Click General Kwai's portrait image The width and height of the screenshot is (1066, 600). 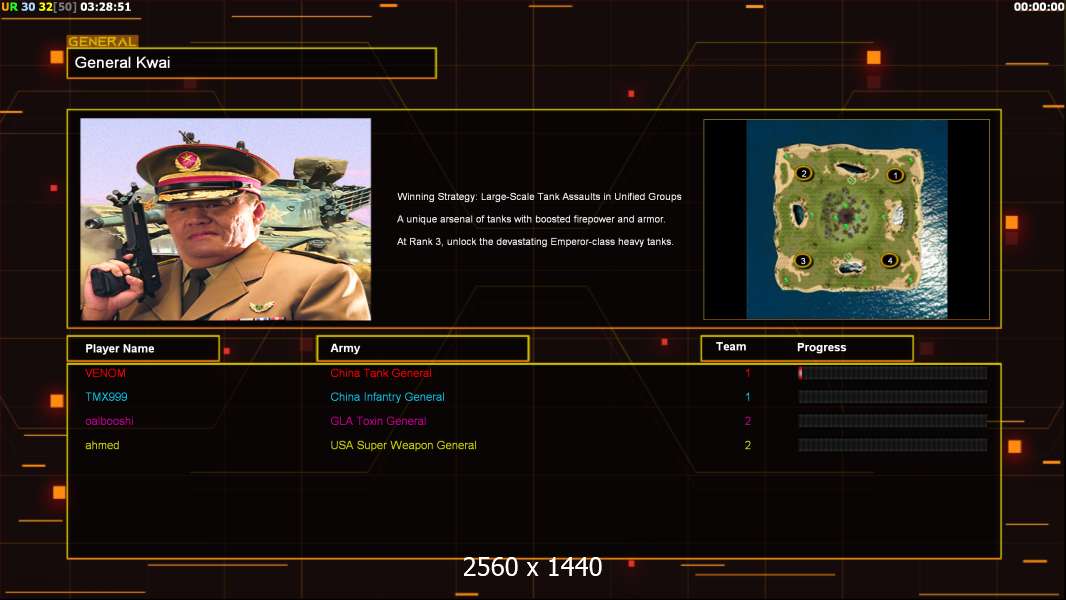(x=226, y=219)
